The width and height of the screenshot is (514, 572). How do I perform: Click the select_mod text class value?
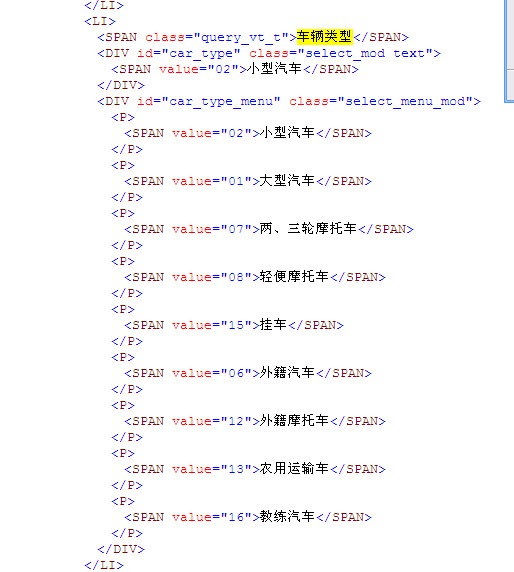coord(365,53)
